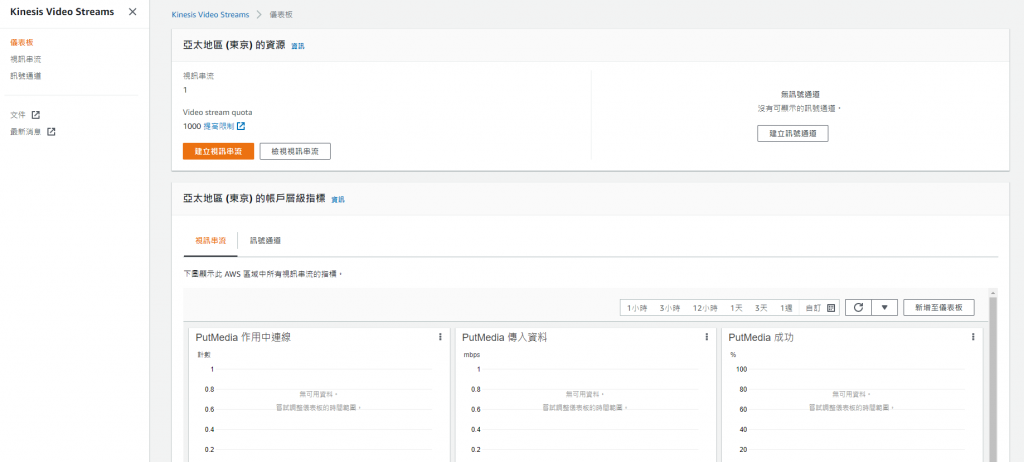Set time range to 1天
This screenshot has height=462, width=1024.
[737, 308]
